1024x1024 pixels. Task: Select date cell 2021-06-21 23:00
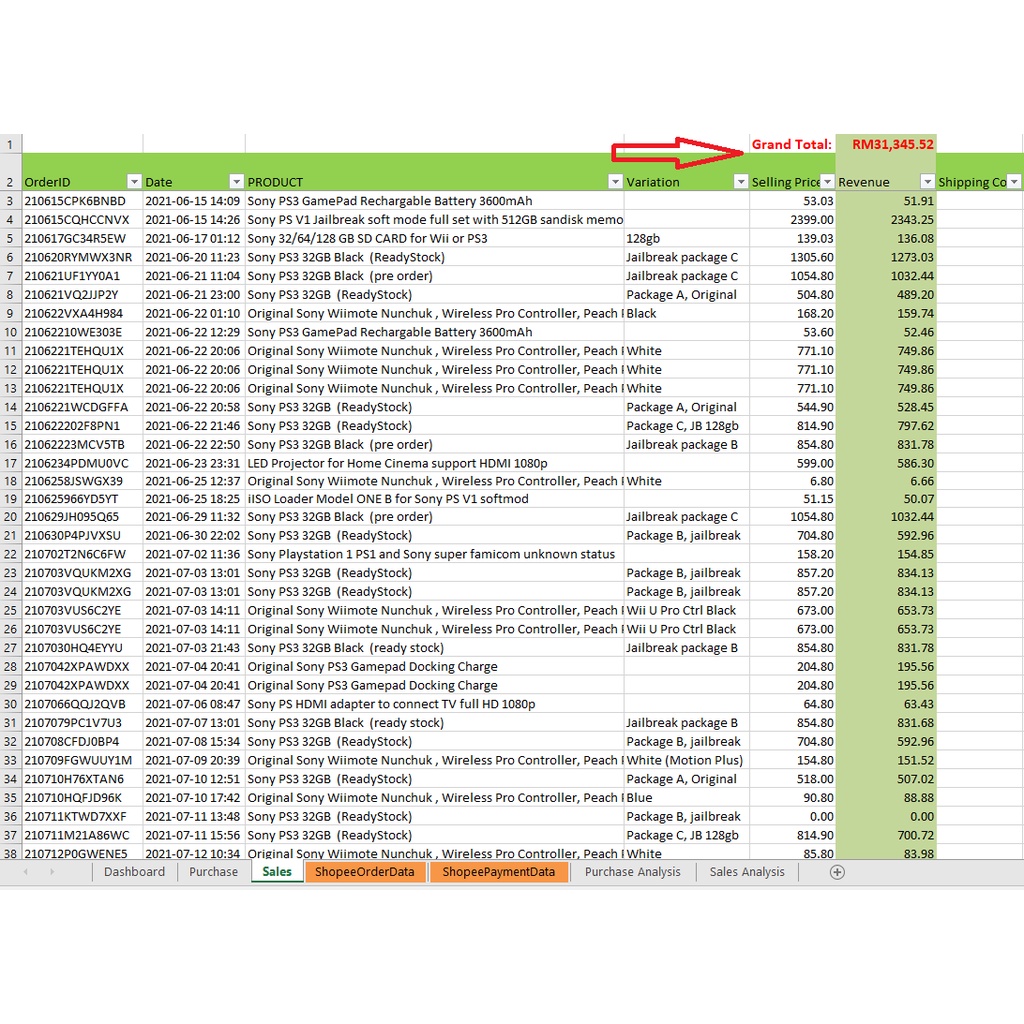point(194,295)
